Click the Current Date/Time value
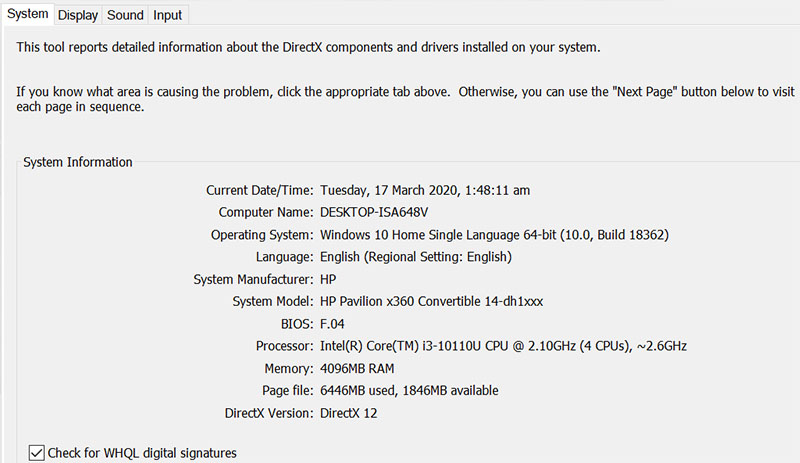This screenshot has height=463, width=800. coord(424,190)
